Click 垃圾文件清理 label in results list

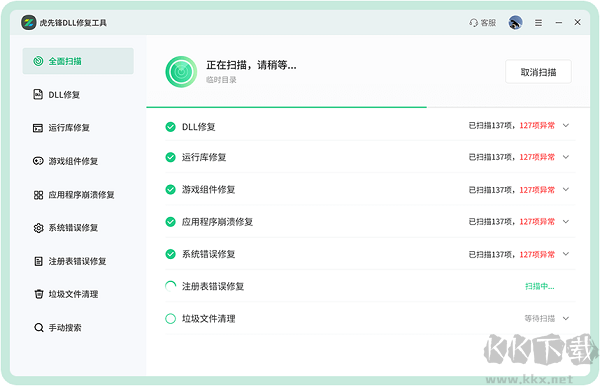[209, 318]
